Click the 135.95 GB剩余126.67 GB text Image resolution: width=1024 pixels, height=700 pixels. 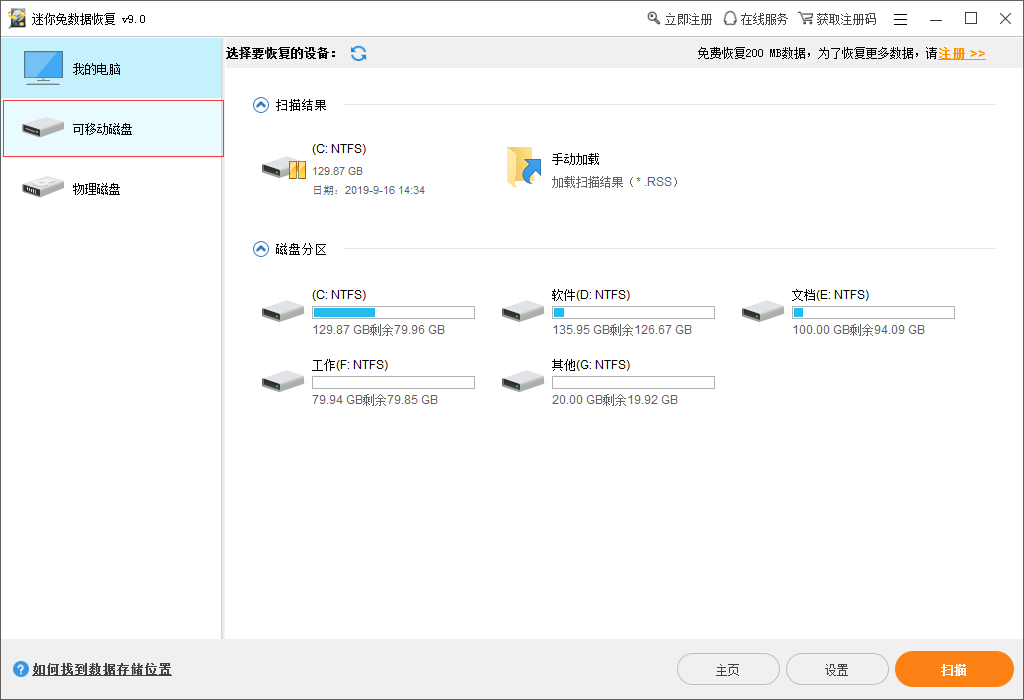pos(622,330)
